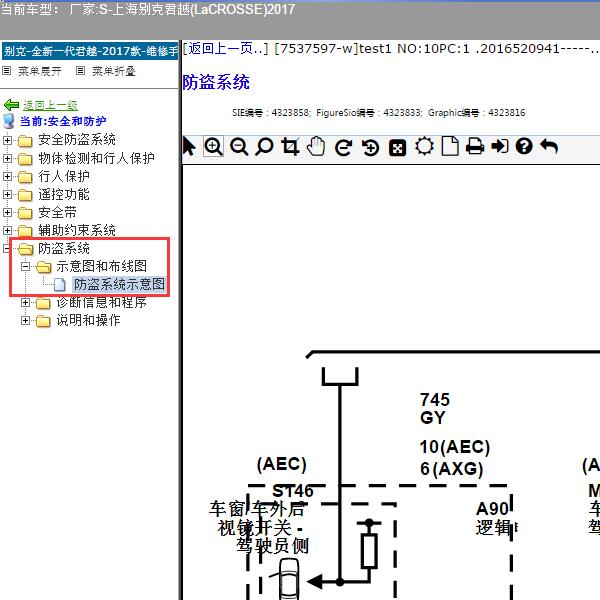The height and width of the screenshot is (600, 600).
Task: Expand the 遥控功能 tree node
Action: 7,194
